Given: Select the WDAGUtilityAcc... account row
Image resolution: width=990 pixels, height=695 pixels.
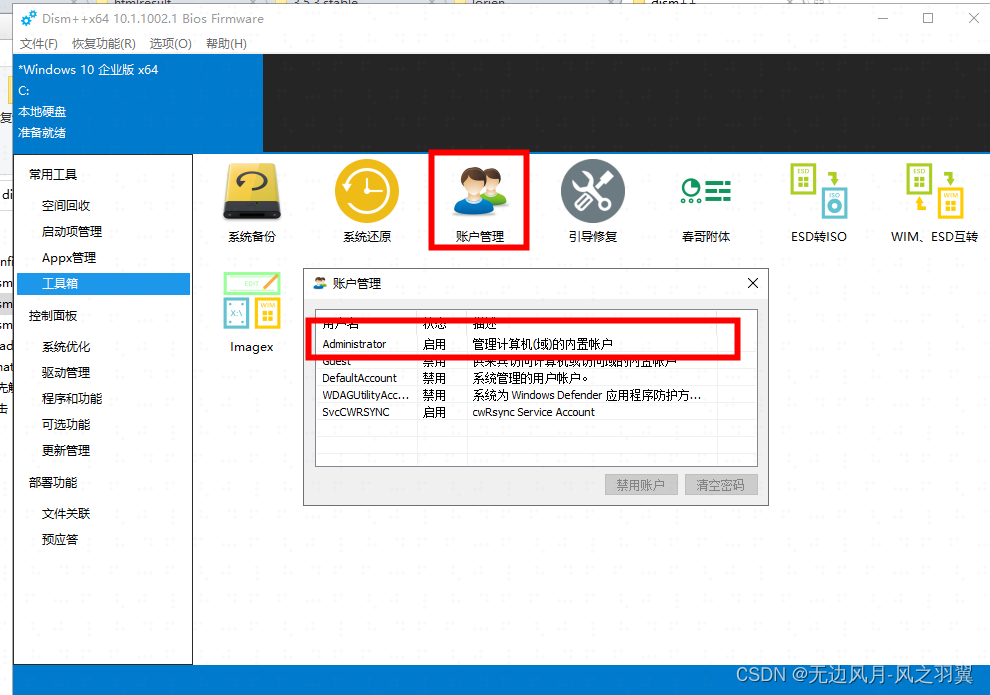Looking at the screenshot, I should (536, 395).
